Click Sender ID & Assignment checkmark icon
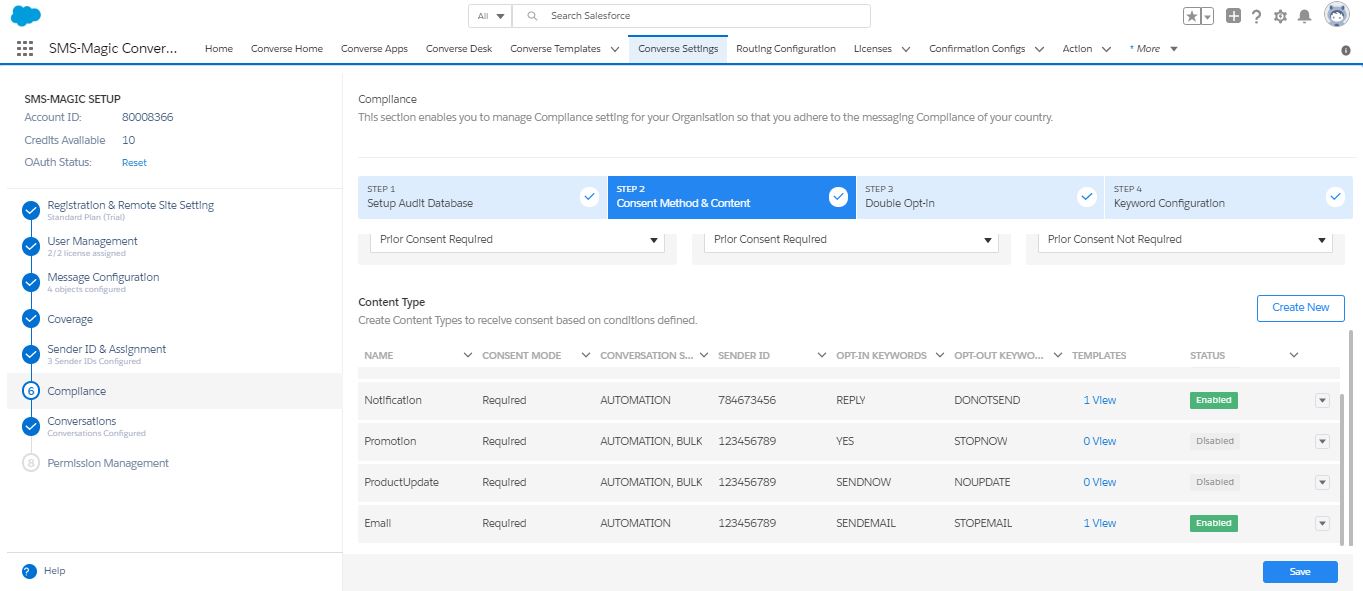This screenshot has height=591, width=1363. (31, 354)
